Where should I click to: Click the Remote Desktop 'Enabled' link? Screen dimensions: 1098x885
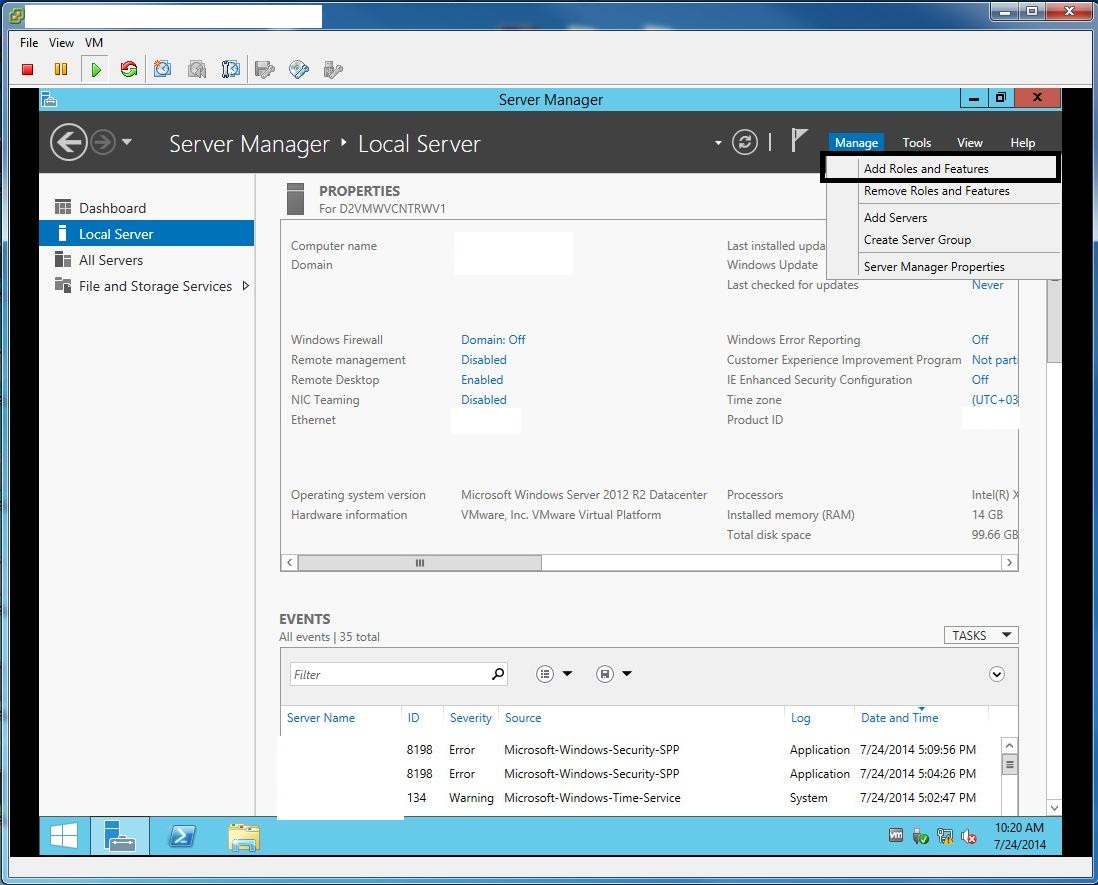(x=482, y=380)
